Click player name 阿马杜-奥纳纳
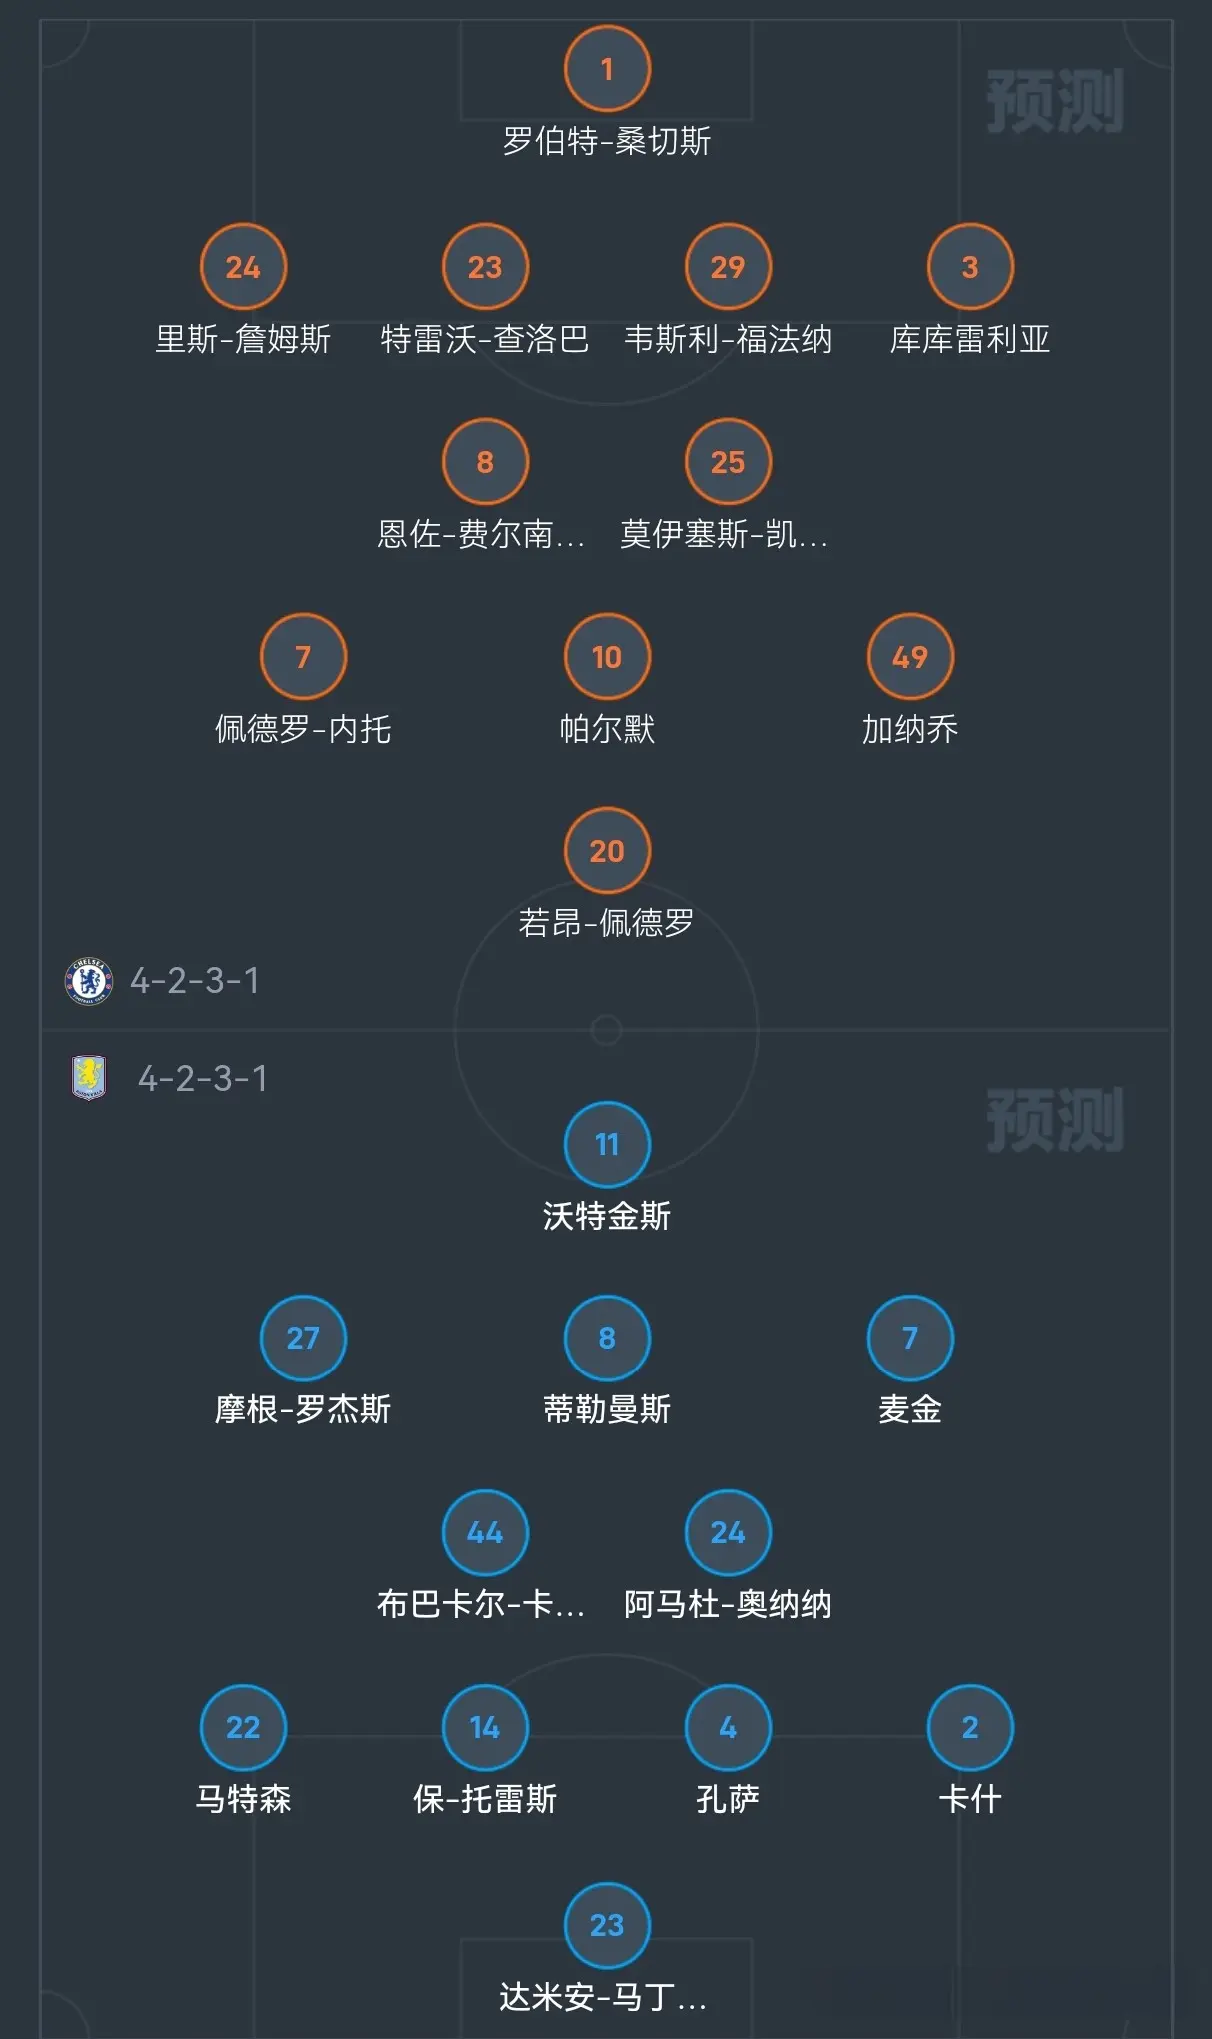Image resolution: width=1212 pixels, height=2039 pixels. point(728,1604)
